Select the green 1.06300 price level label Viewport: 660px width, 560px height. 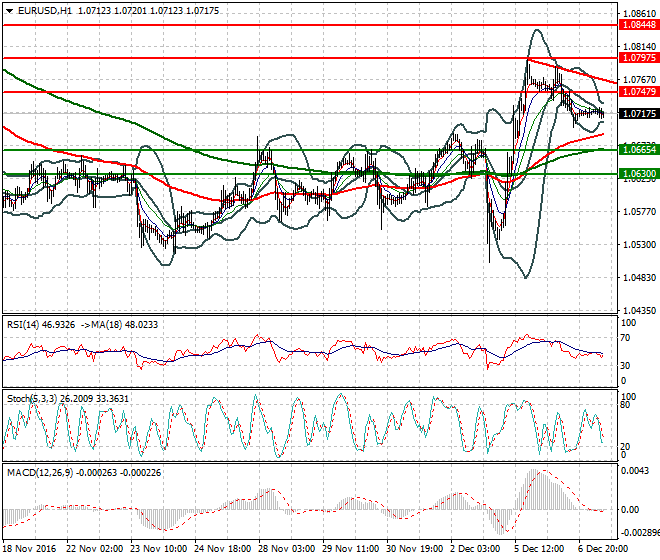click(639, 173)
